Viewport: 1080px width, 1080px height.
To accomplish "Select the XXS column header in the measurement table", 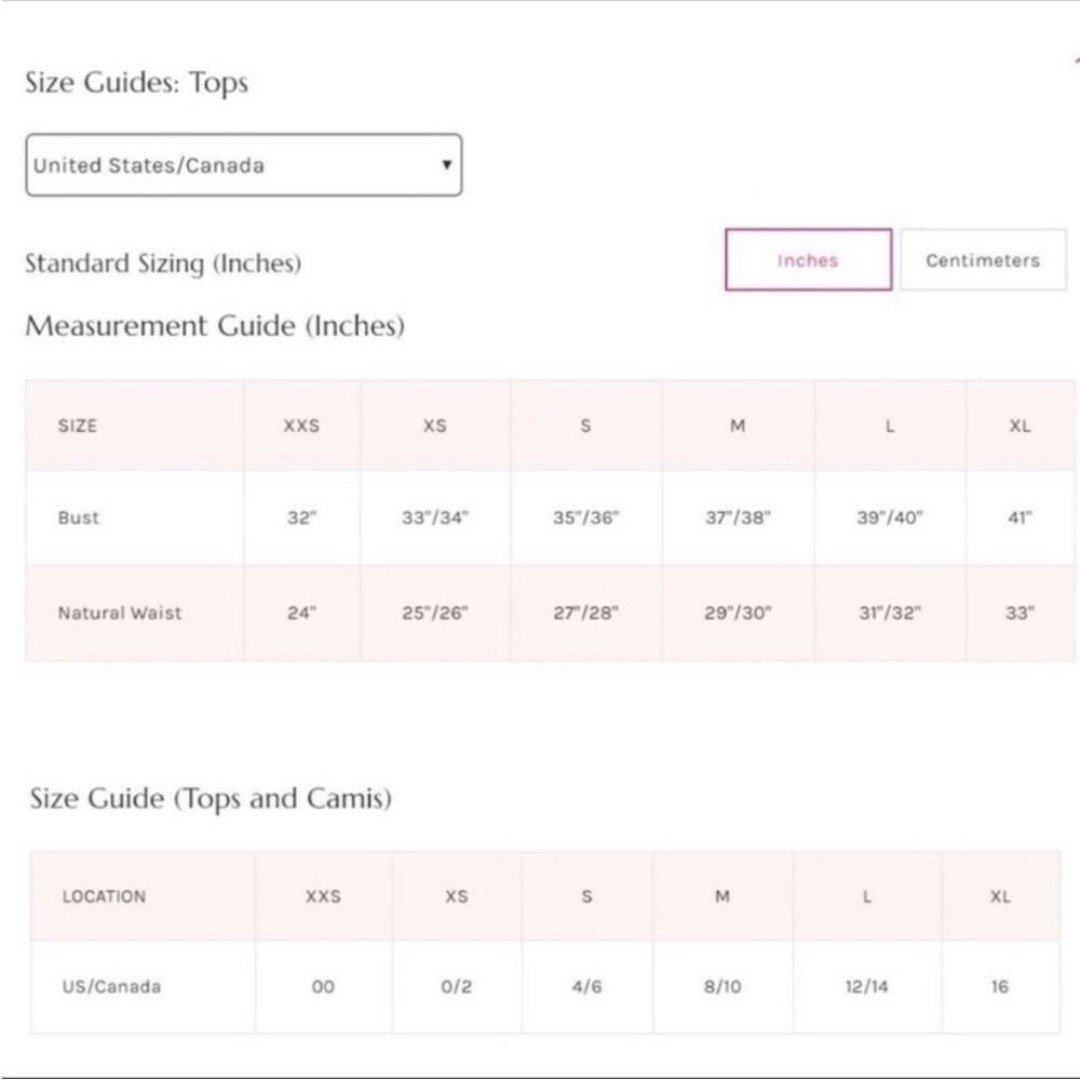I will point(302,426).
